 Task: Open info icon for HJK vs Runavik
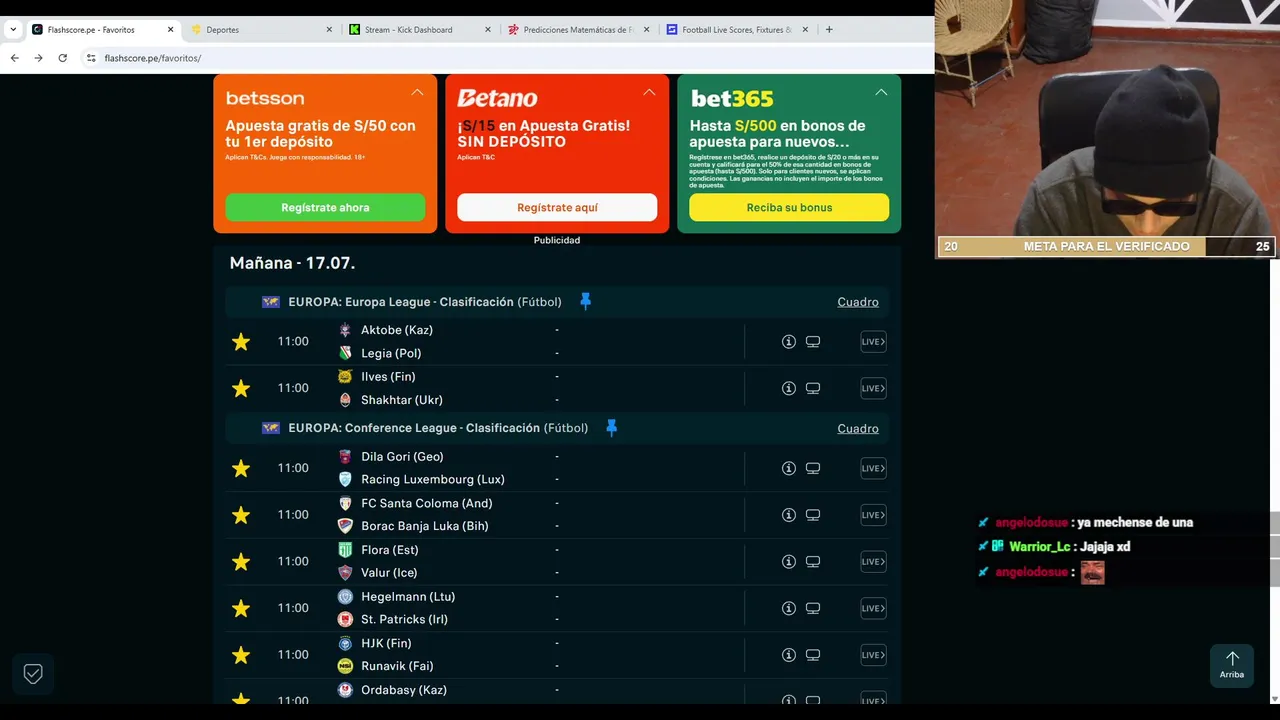[789, 655]
